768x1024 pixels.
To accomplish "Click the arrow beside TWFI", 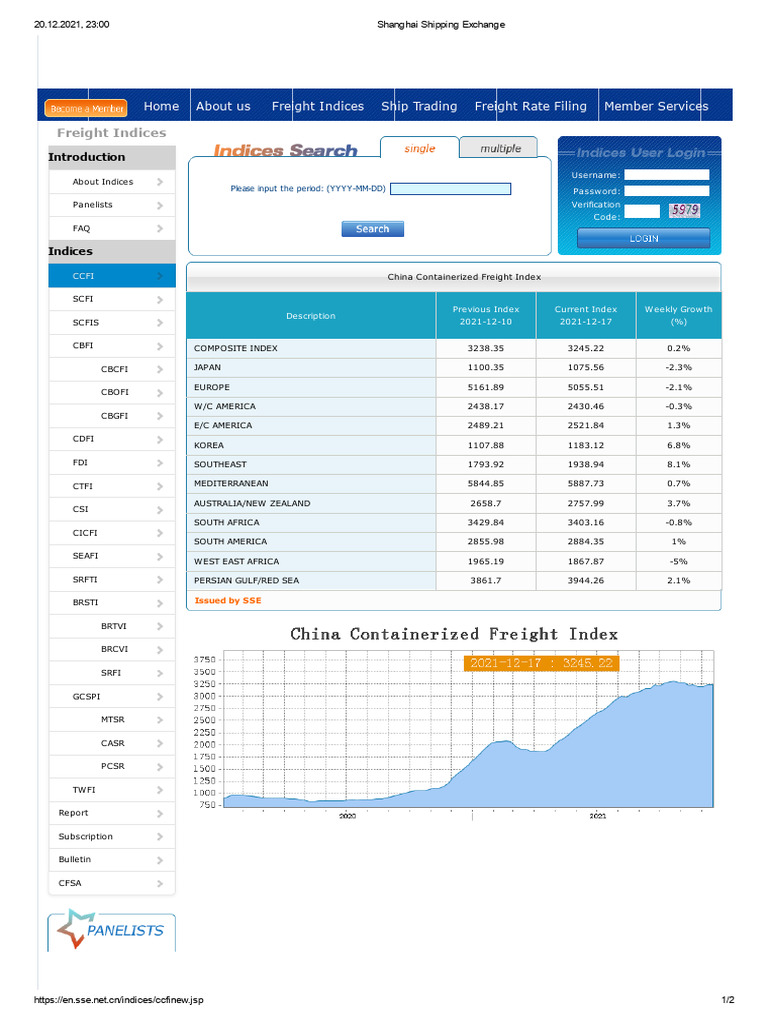I will pos(160,790).
